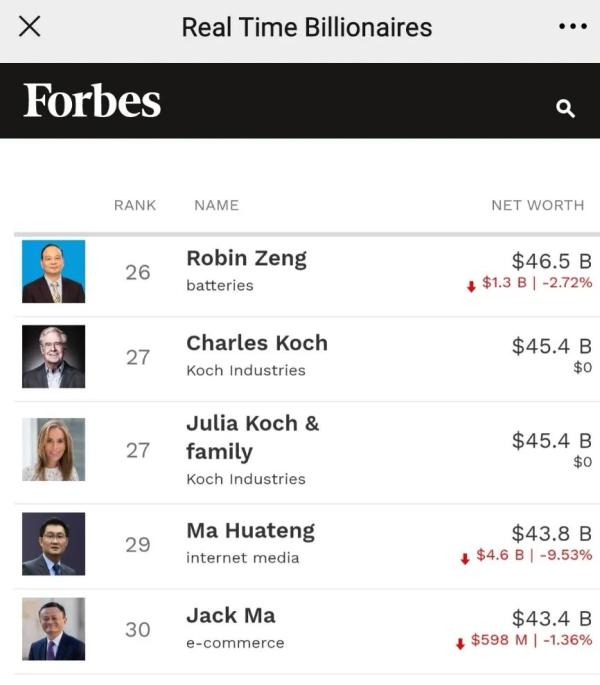
Task: Open Robin Zeng's profile photo
Action: click(54, 271)
